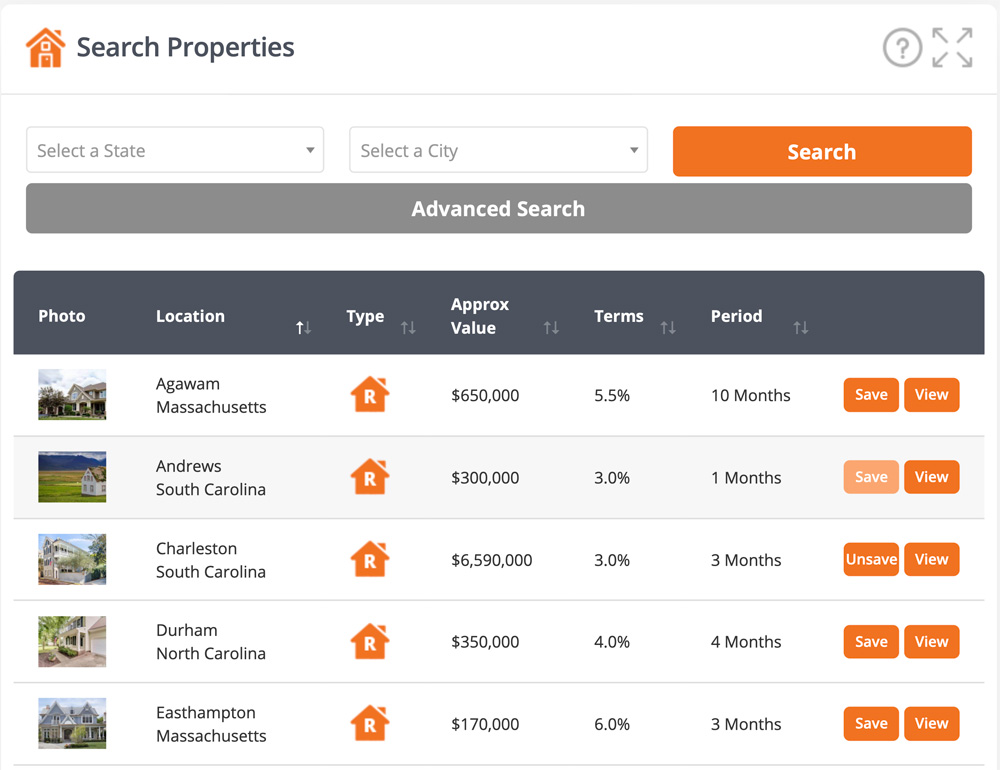Expand the Advanced Search section
Viewport: 1000px width, 770px height.
tap(498, 209)
